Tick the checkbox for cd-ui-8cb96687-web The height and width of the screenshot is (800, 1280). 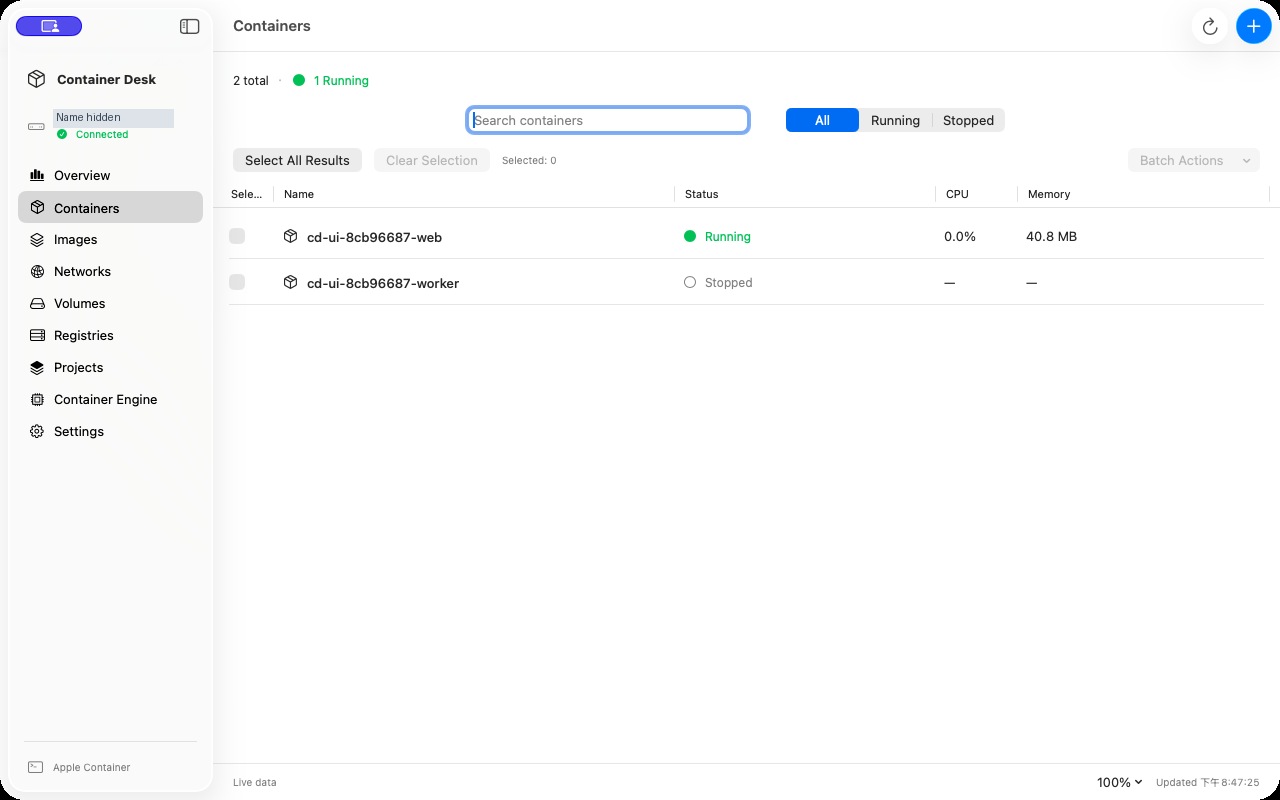pyautogui.click(x=237, y=236)
